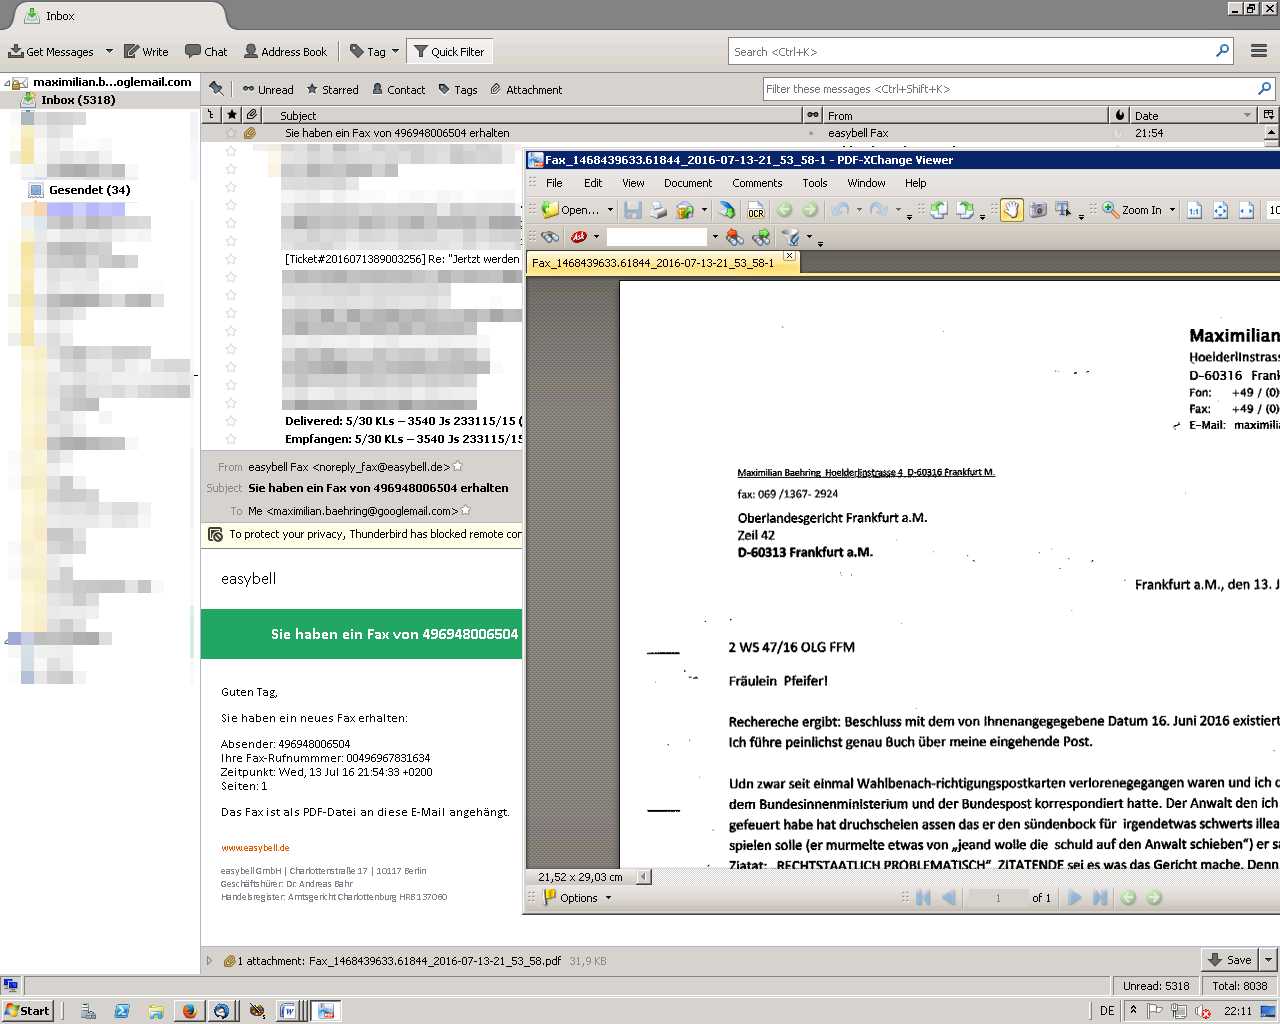Open the Options dropdown in PDF viewer
The height and width of the screenshot is (1024, 1280).
(577, 898)
